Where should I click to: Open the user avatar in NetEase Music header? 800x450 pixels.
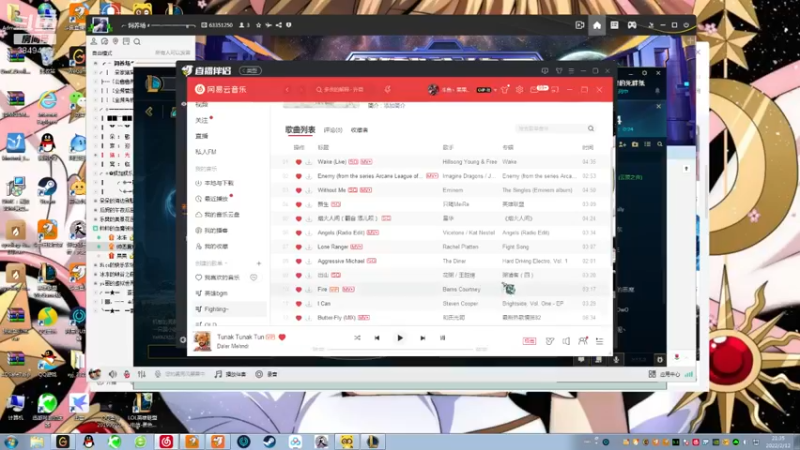[433, 90]
